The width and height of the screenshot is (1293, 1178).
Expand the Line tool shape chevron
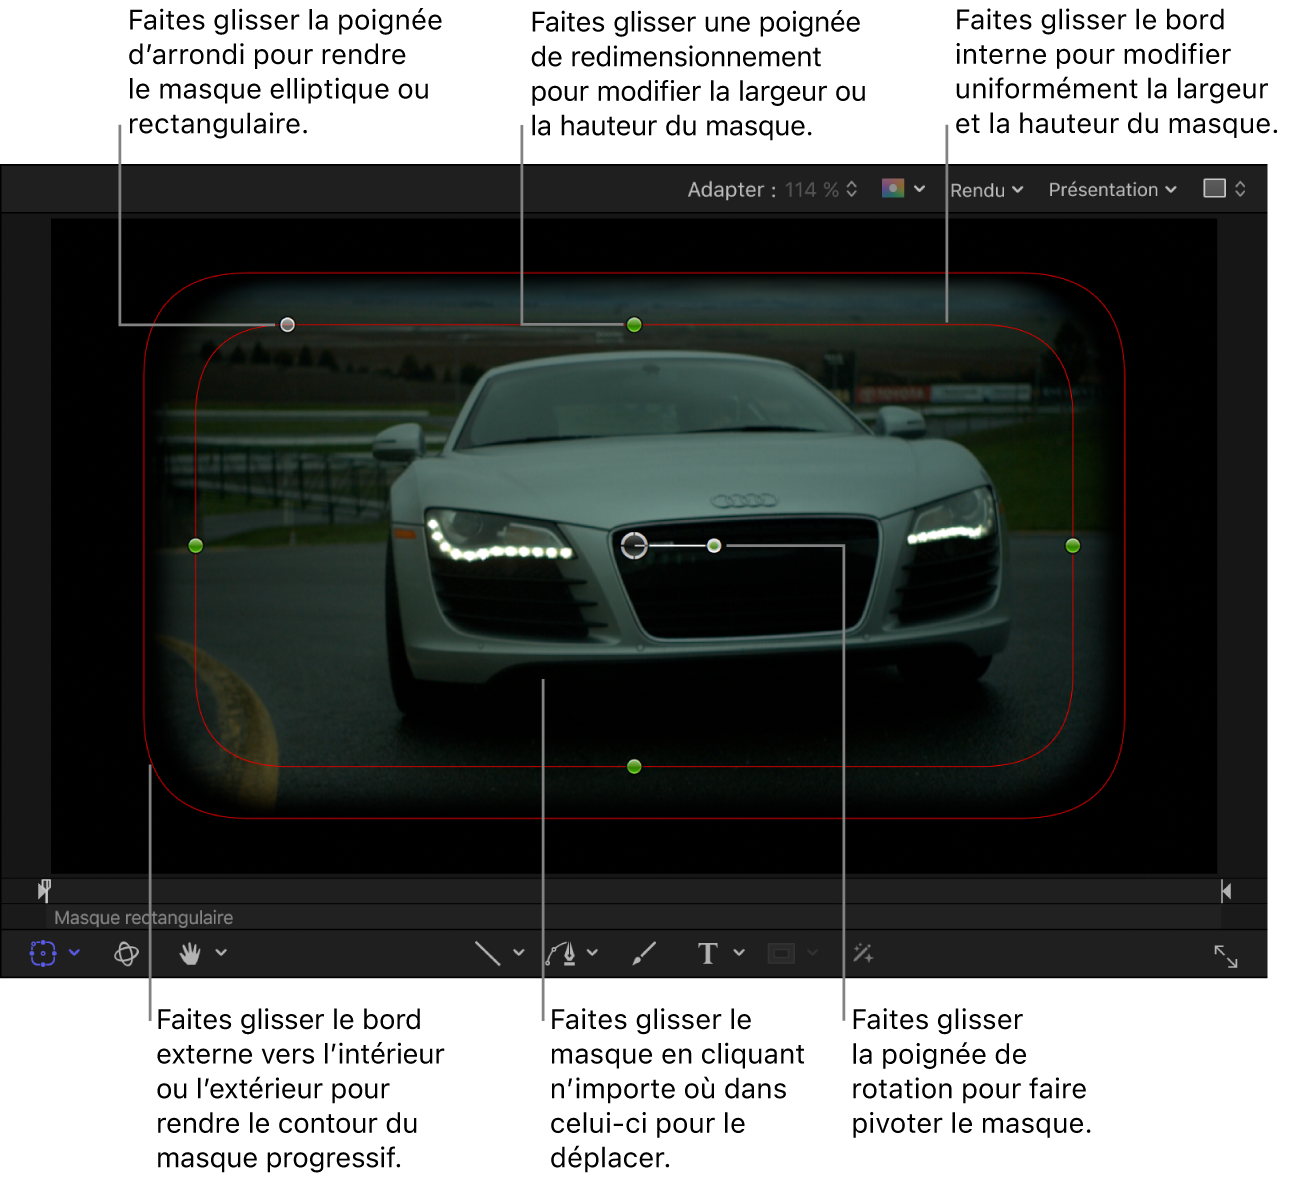[x=518, y=953]
